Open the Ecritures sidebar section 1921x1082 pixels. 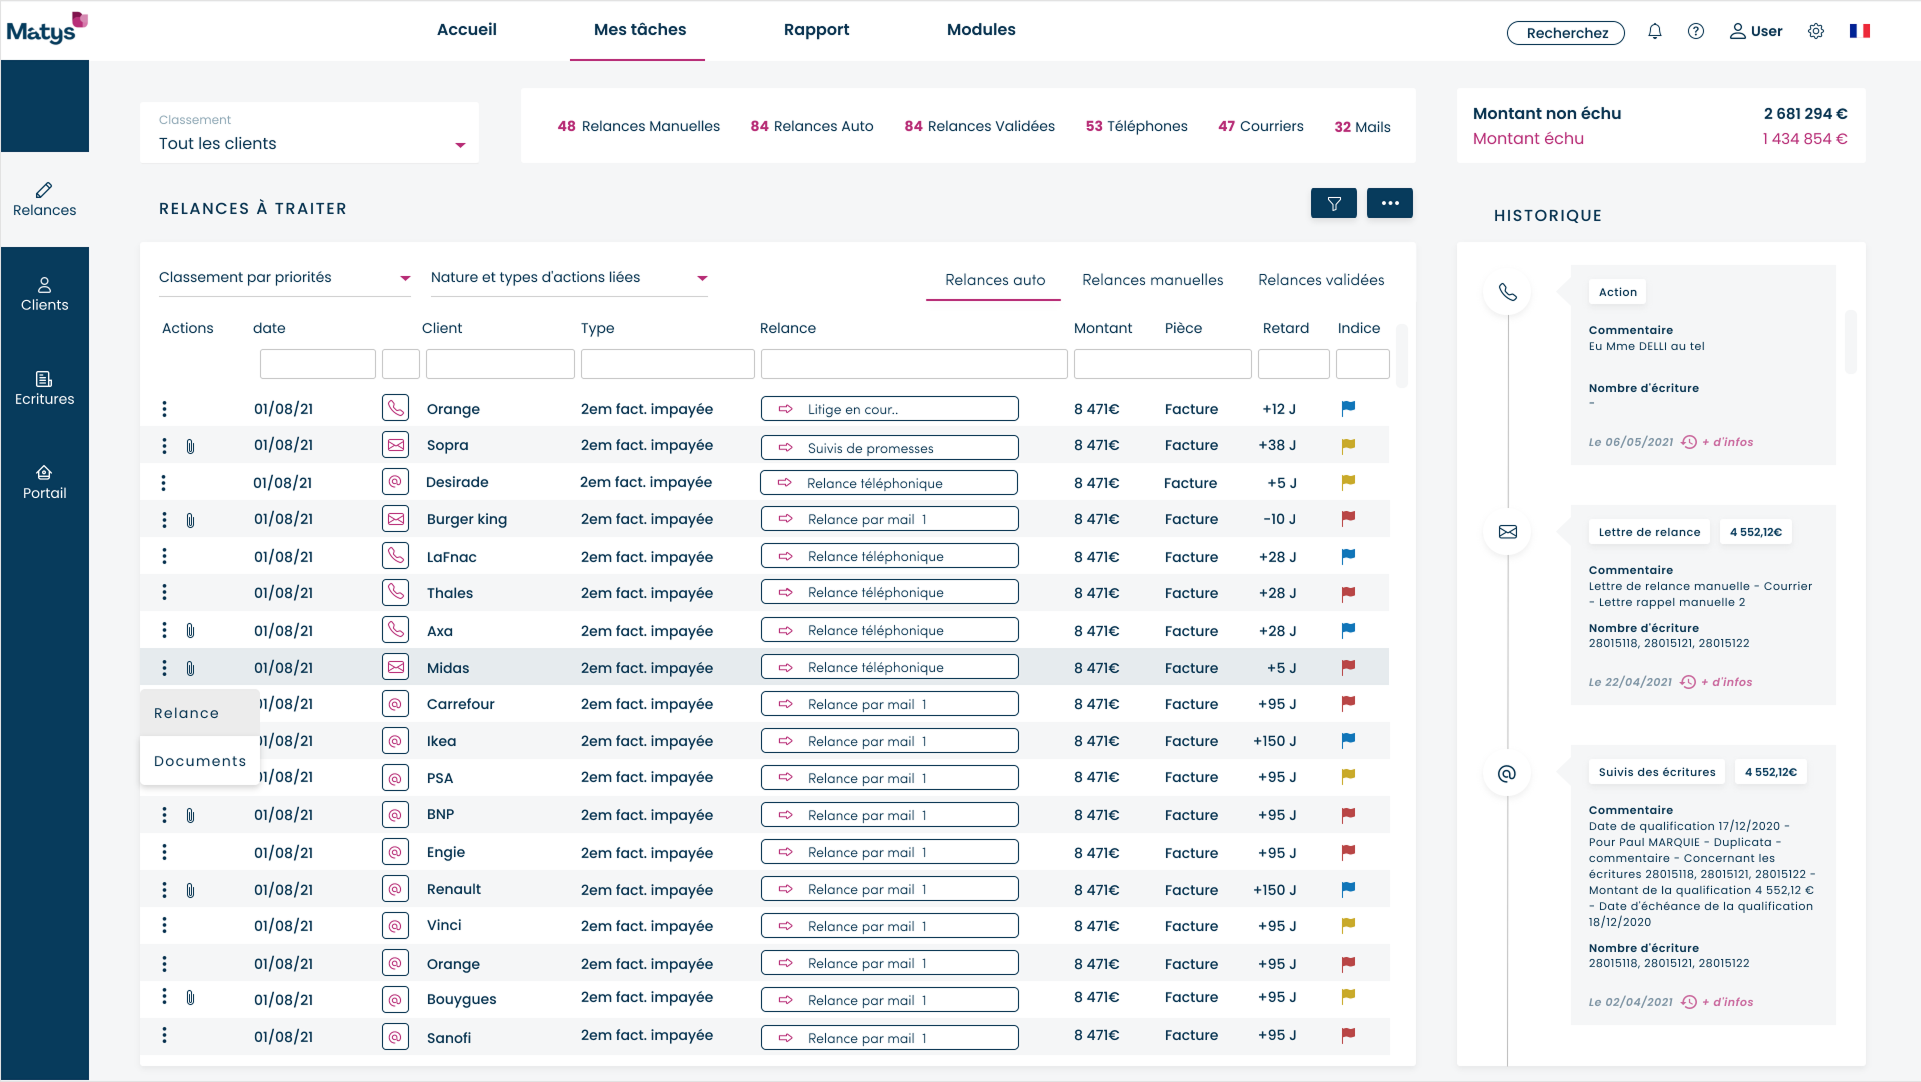44,388
